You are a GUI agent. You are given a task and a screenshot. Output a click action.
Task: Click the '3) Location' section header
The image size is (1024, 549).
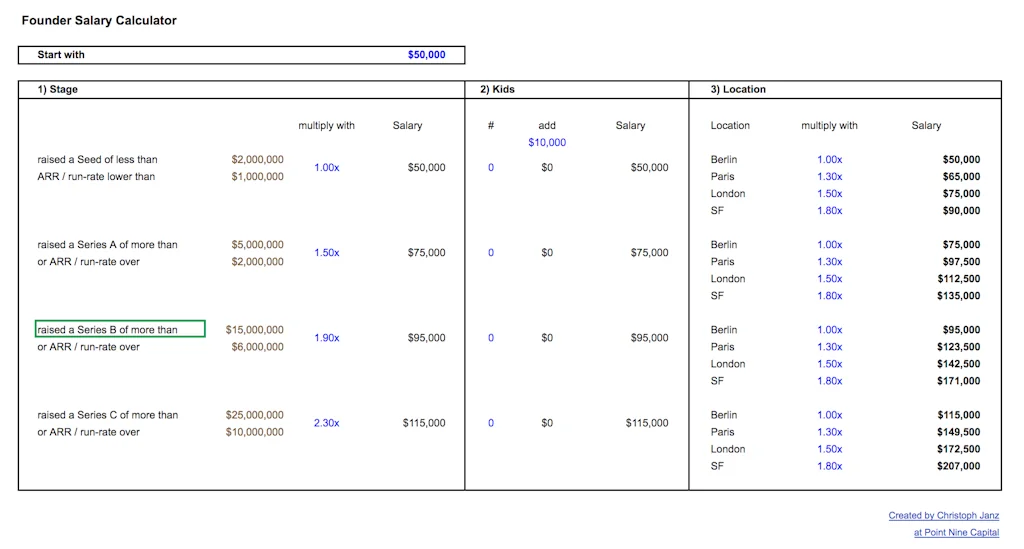(738, 90)
